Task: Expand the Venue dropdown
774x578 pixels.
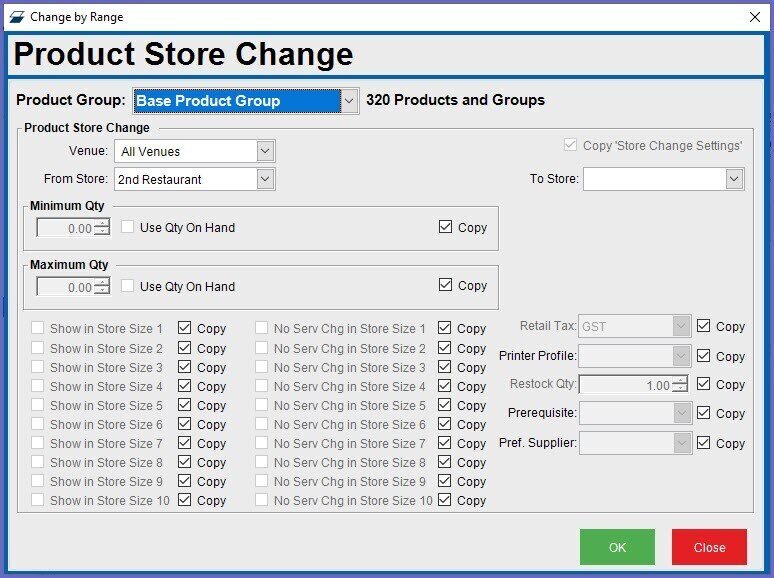Action: [265, 152]
